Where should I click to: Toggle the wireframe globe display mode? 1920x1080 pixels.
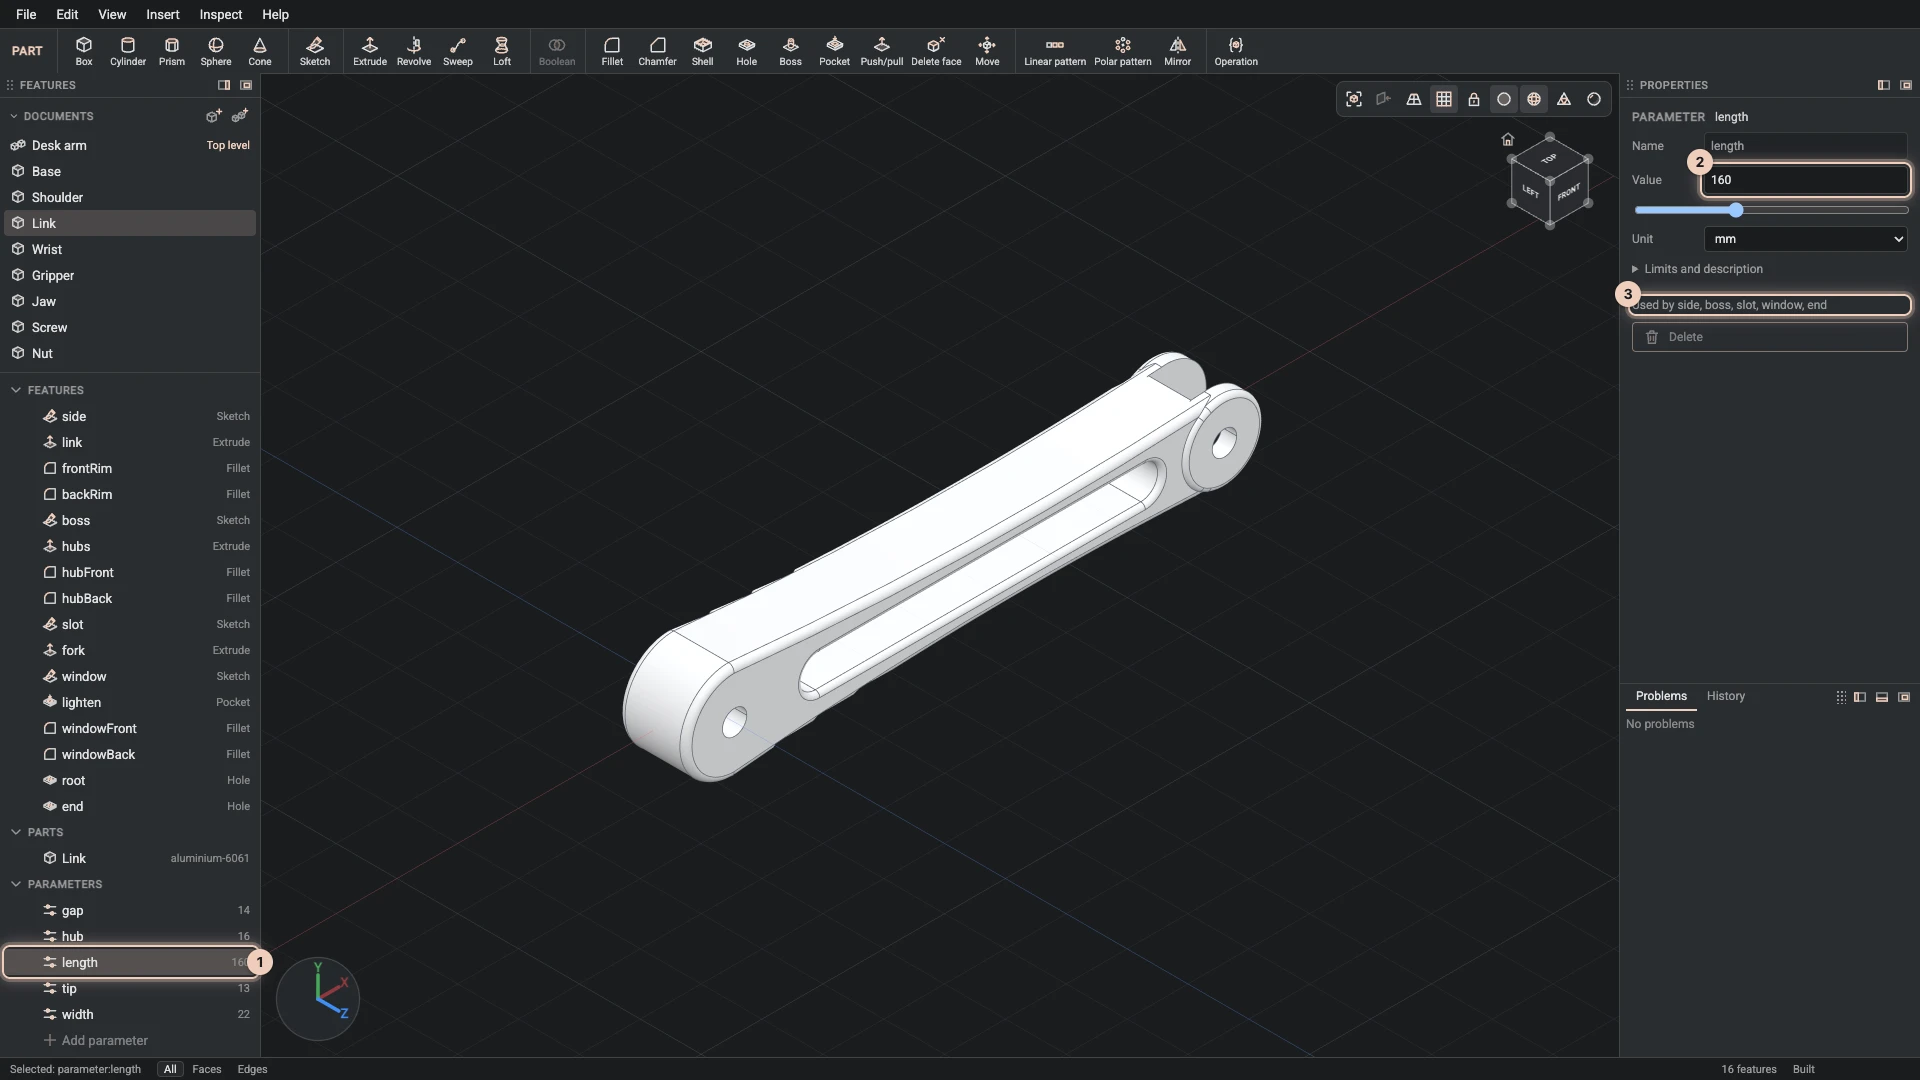(1534, 99)
